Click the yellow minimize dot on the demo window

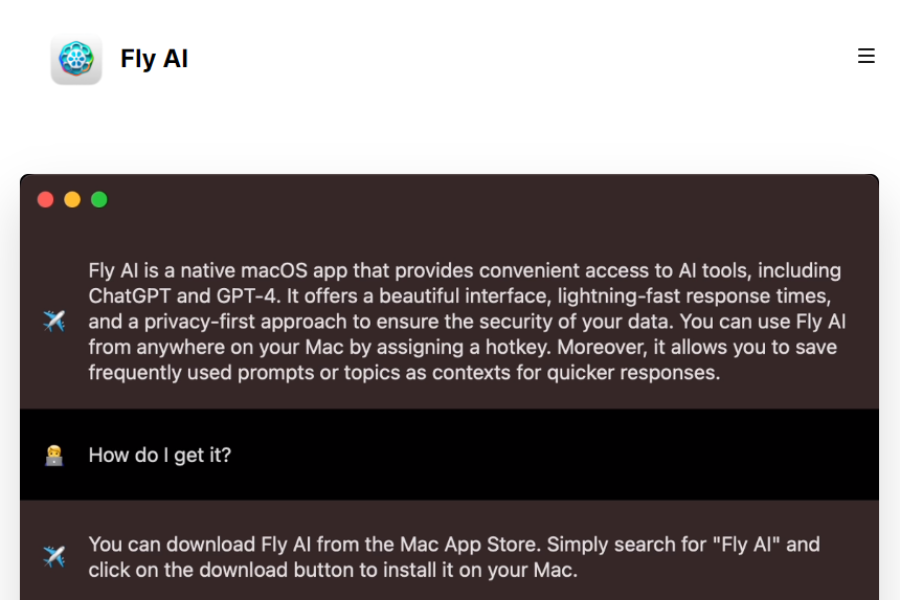(x=72, y=199)
